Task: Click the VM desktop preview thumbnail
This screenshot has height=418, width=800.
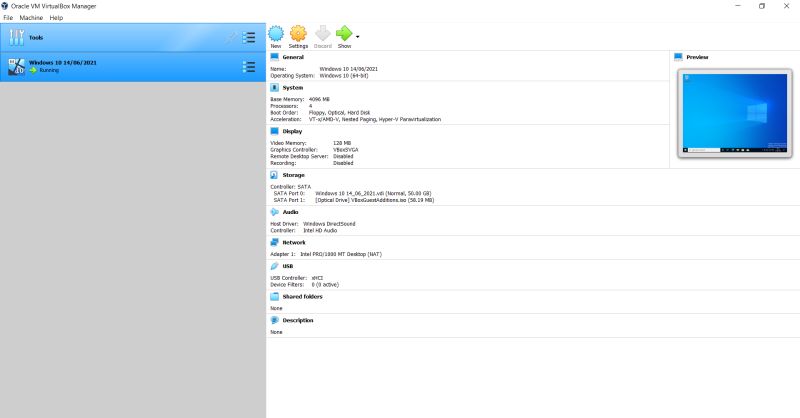Action: [x=735, y=113]
